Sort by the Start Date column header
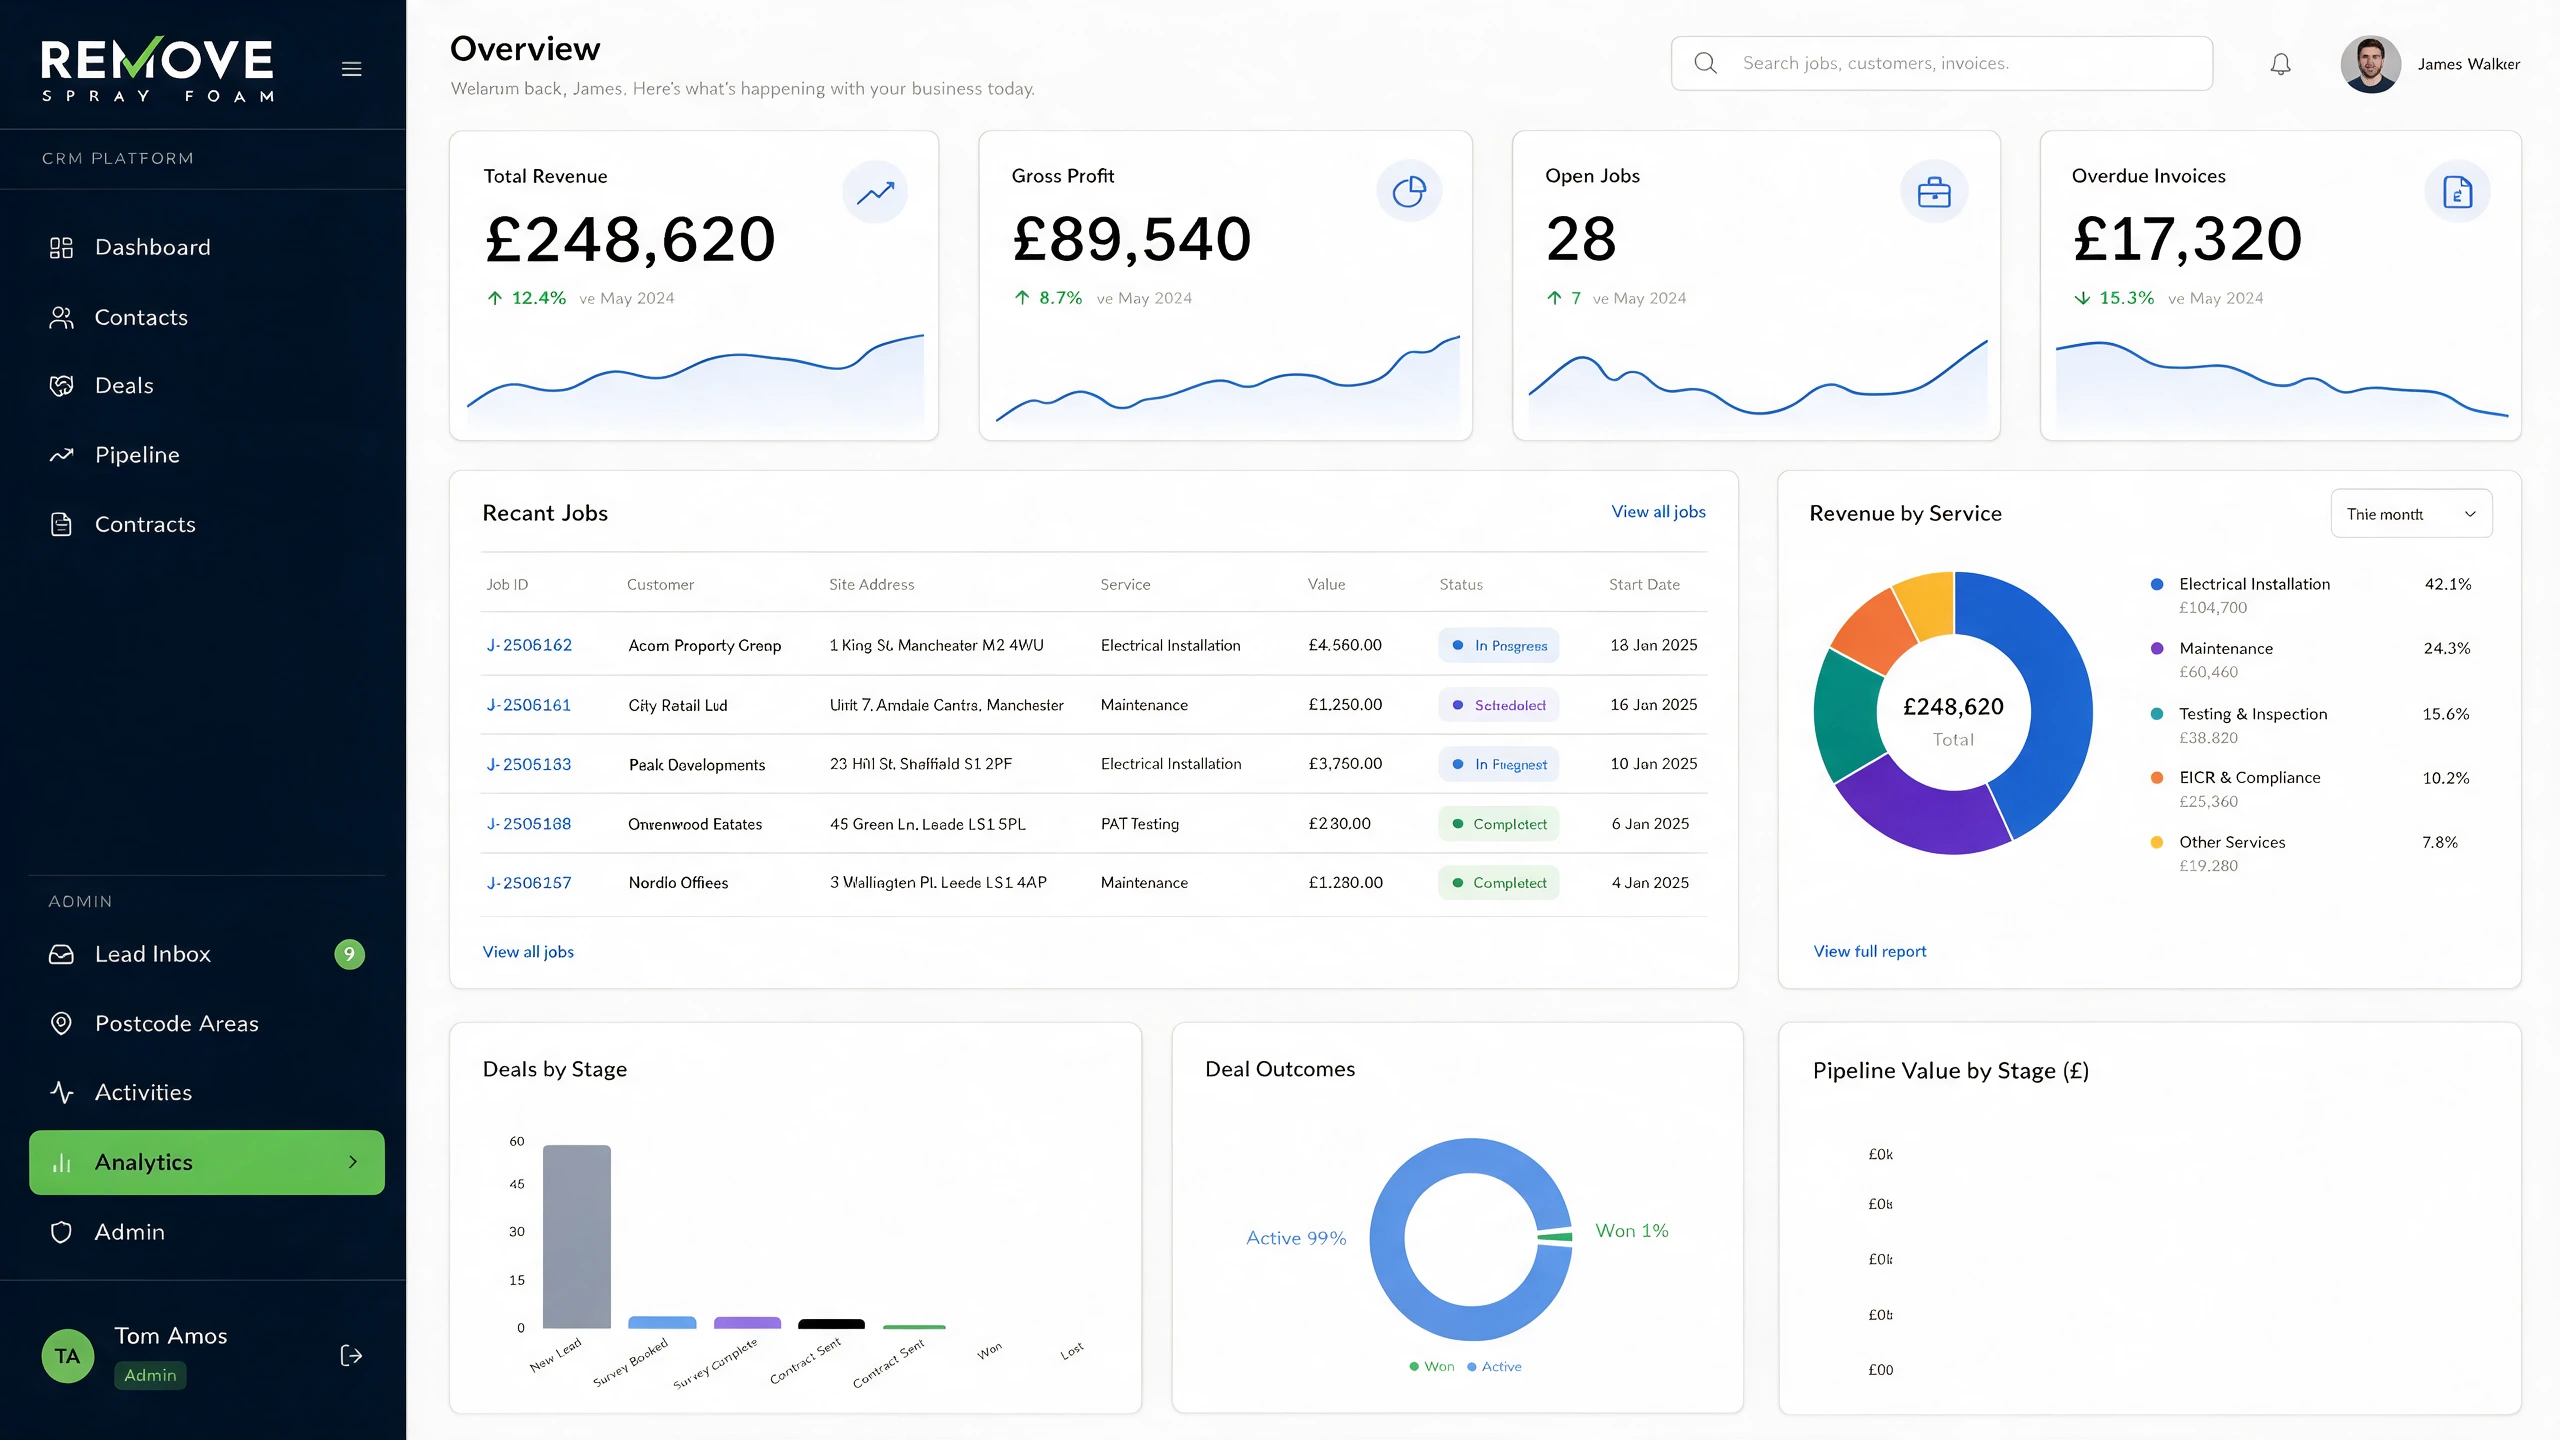Viewport: 2560px width, 1440px height. point(1644,584)
